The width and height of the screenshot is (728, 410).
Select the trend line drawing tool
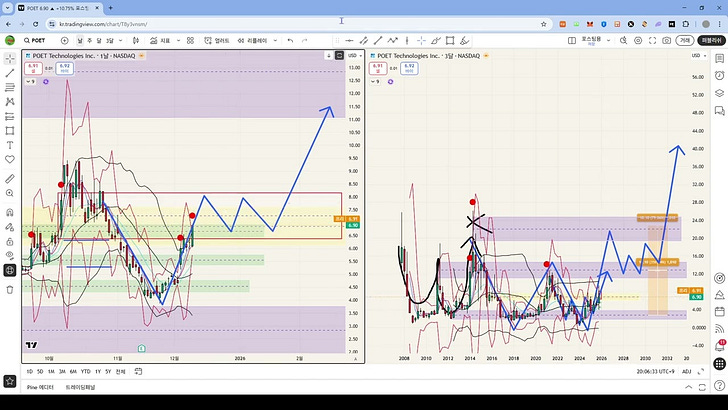coord(10,73)
